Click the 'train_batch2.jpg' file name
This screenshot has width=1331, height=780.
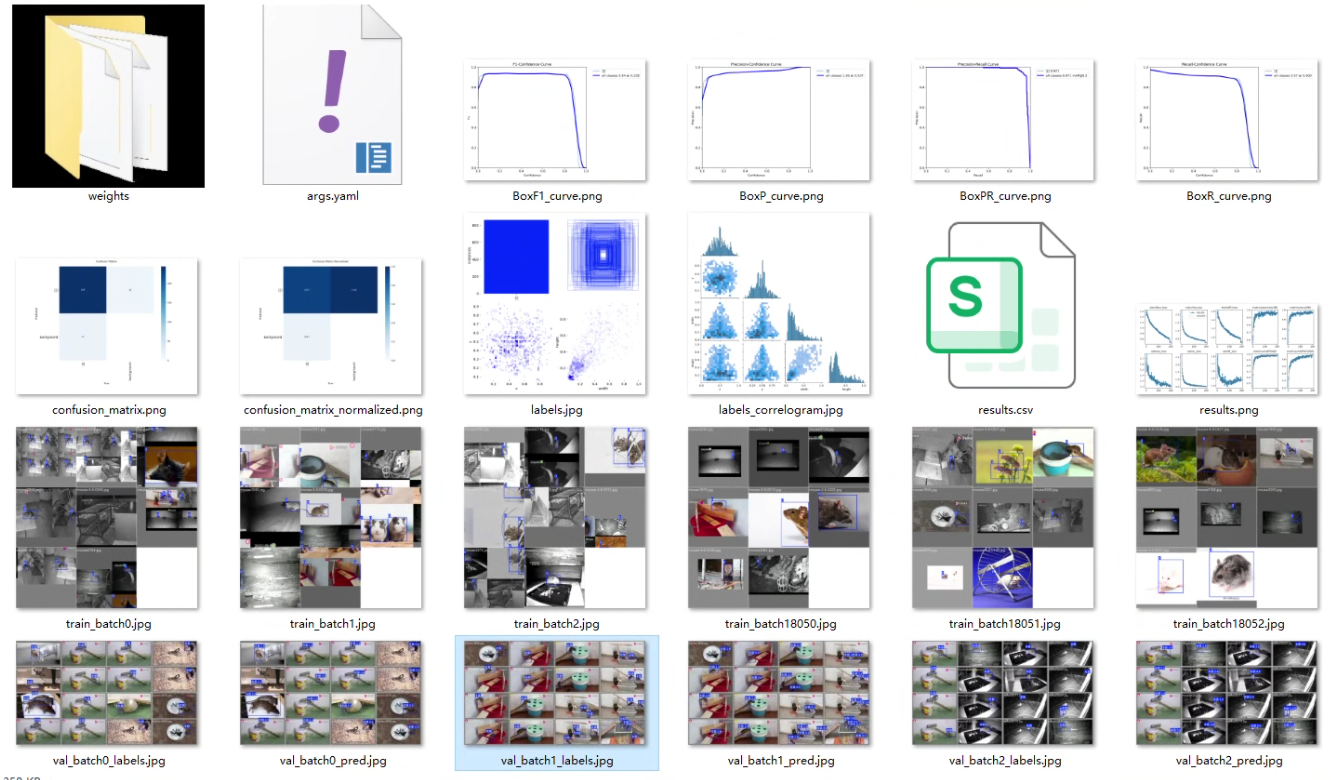556,624
